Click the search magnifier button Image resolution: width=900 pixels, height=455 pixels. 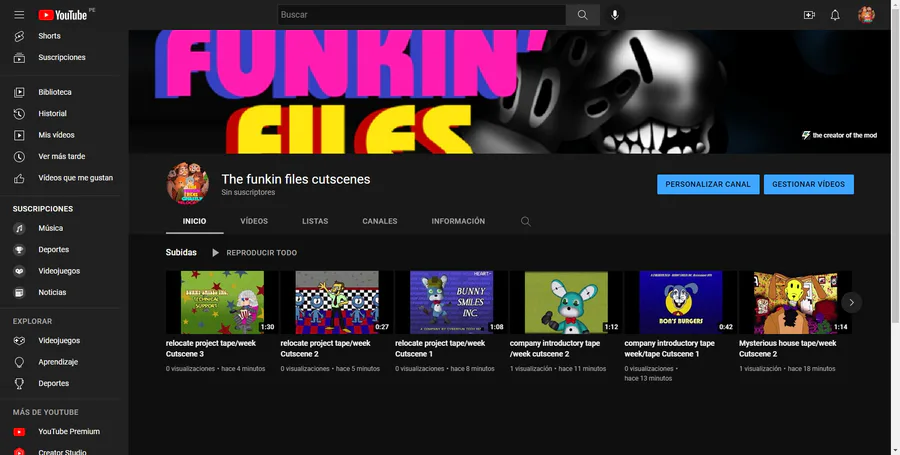583,15
